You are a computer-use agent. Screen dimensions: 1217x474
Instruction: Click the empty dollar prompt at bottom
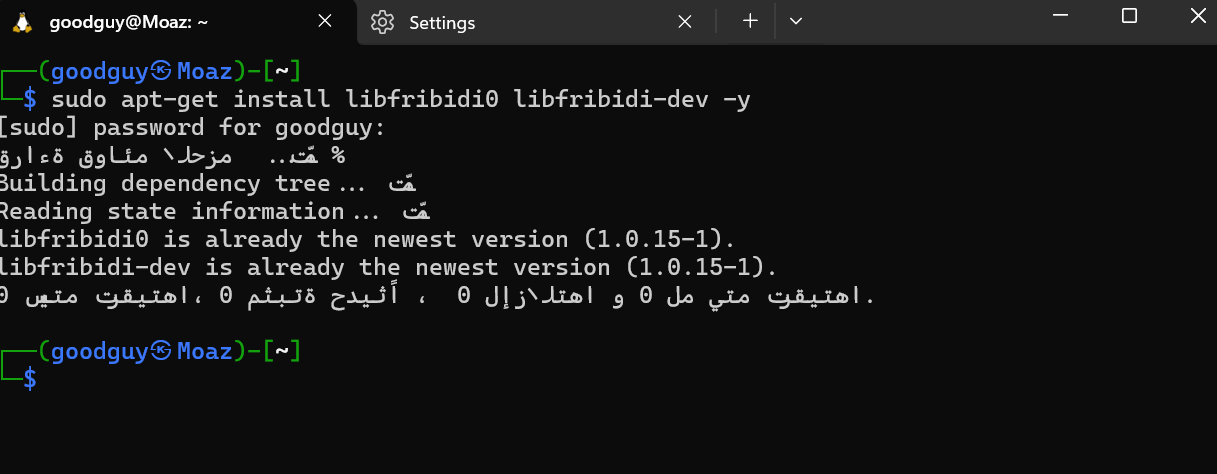click(x=31, y=379)
